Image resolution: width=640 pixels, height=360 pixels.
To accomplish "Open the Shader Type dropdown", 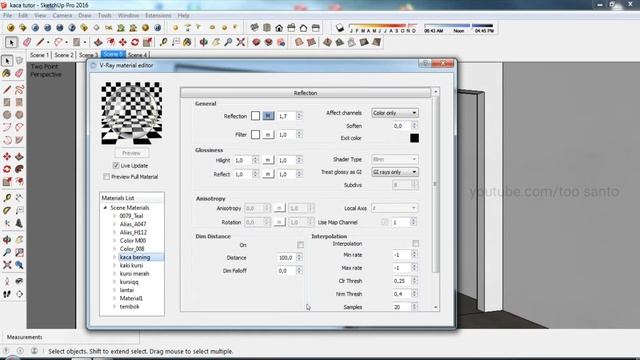I will point(395,159).
